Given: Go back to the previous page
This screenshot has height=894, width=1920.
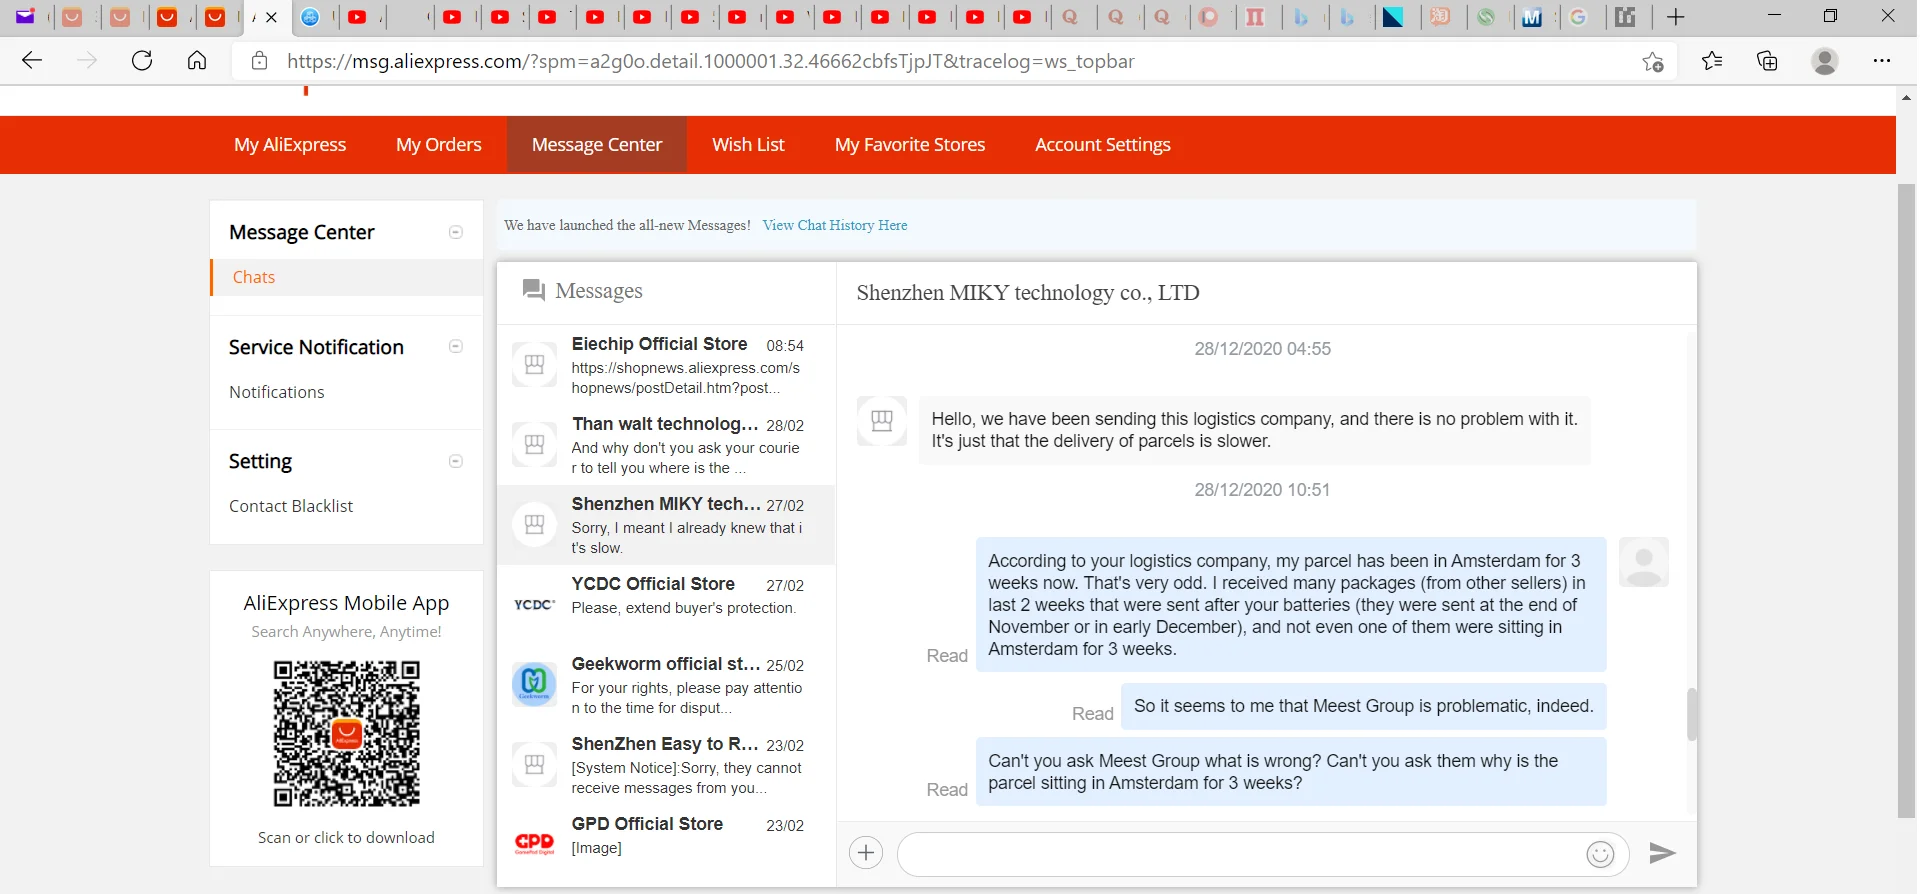Looking at the screenshot, I should 32,61.
